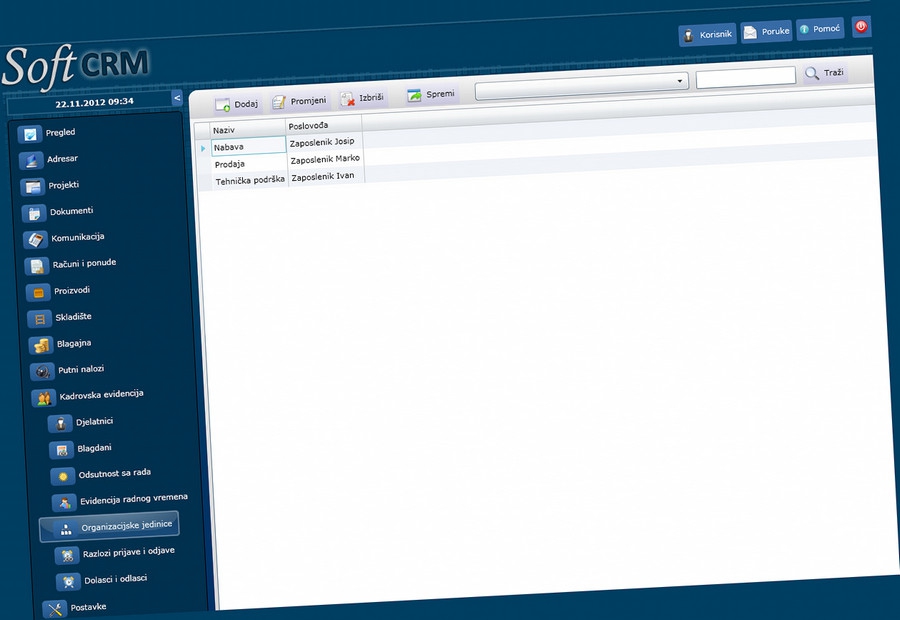The height and width of the screenshot is (620, 900).
Task: Sort by Naziv column header
Action: [x=248, y=129]
